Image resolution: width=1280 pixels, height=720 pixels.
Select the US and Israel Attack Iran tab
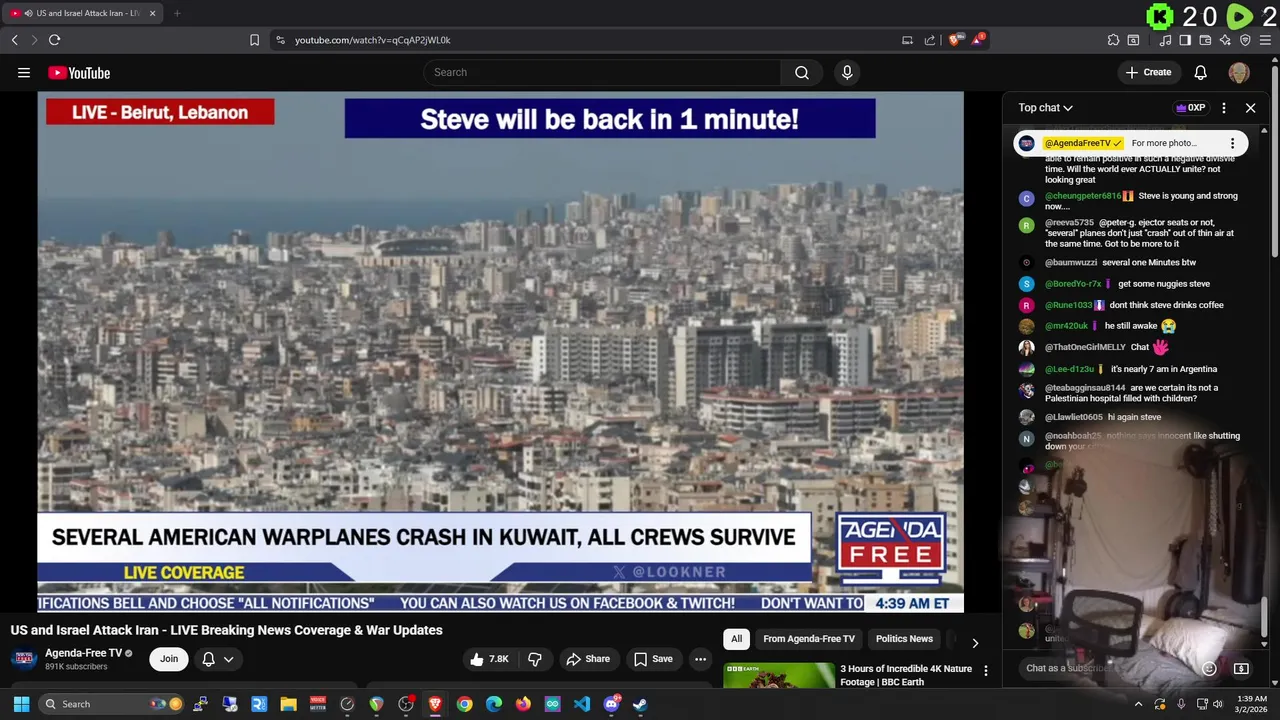[x=82, y=13]
